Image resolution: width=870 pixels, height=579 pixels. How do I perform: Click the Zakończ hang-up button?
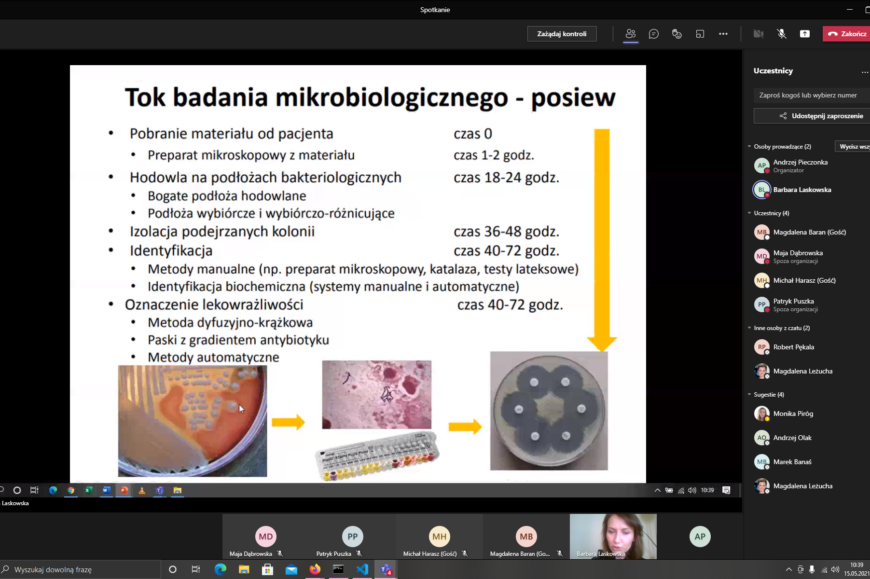pyautogui.click(x=846, y=34)
